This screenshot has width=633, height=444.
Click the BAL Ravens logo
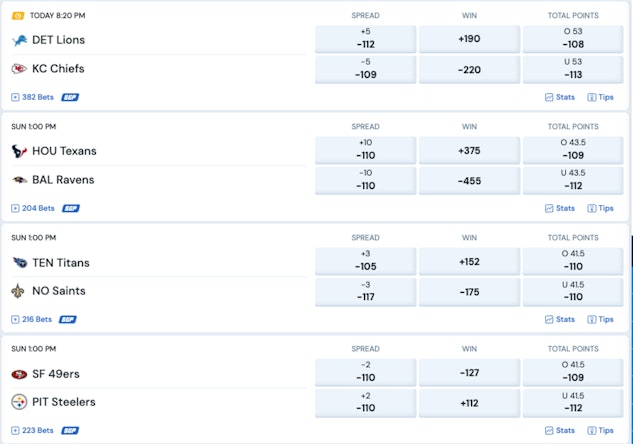point(18,180)
